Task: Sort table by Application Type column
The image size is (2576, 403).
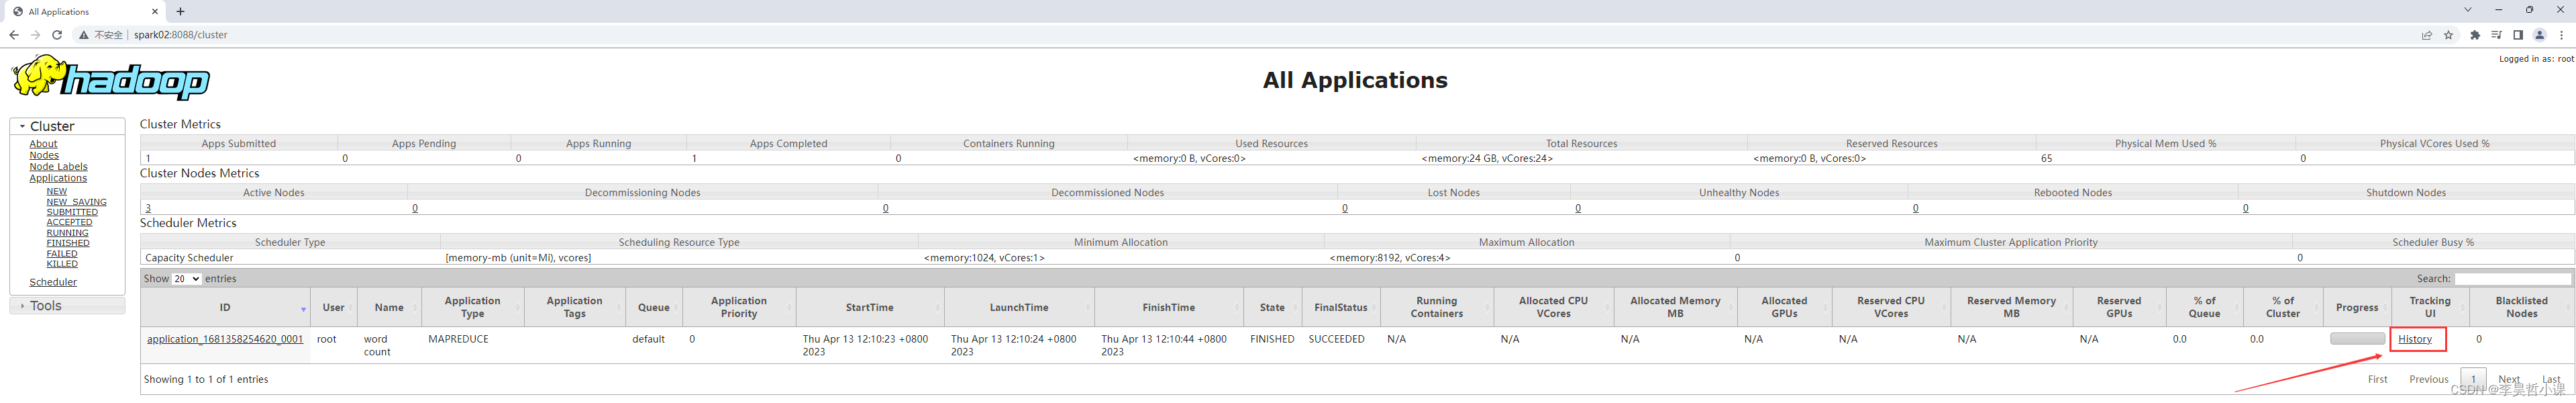Action: pos(472,307)
